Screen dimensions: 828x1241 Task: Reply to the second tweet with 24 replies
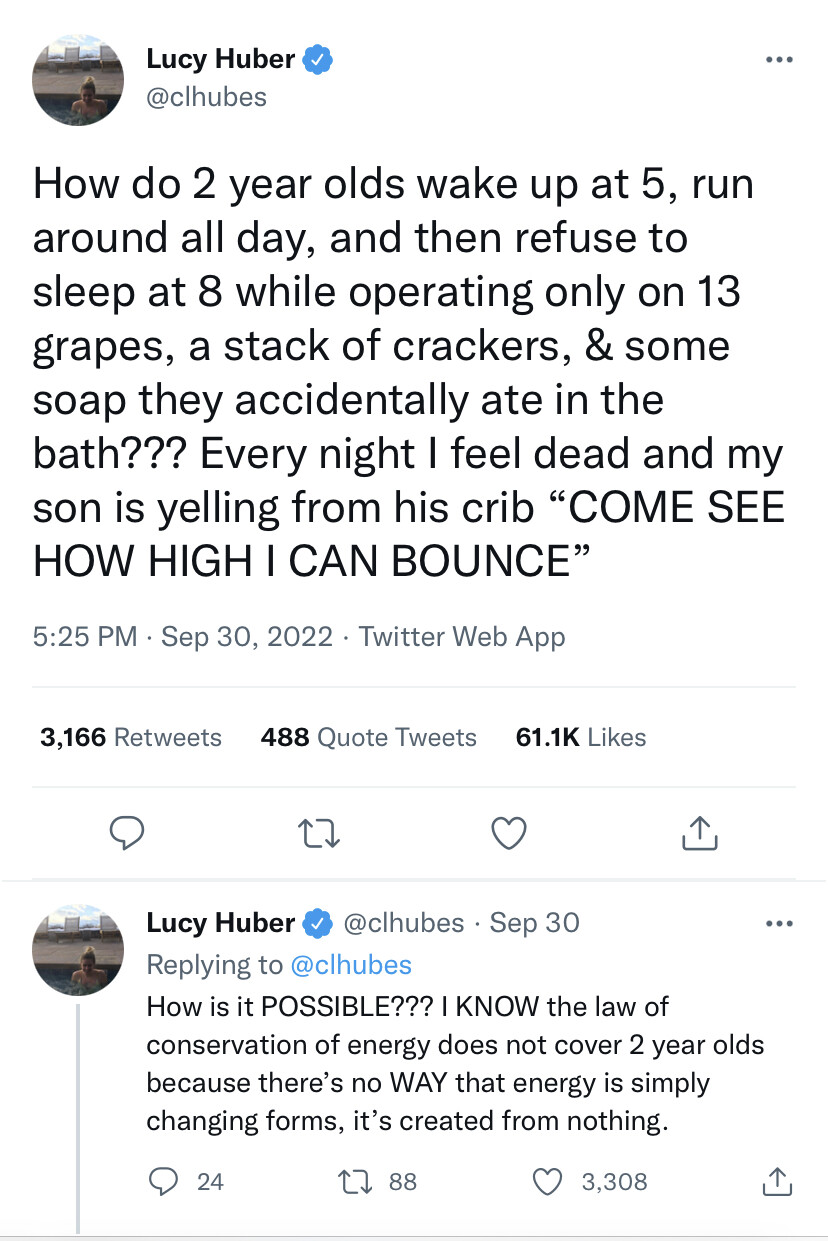click(162, 1181)
